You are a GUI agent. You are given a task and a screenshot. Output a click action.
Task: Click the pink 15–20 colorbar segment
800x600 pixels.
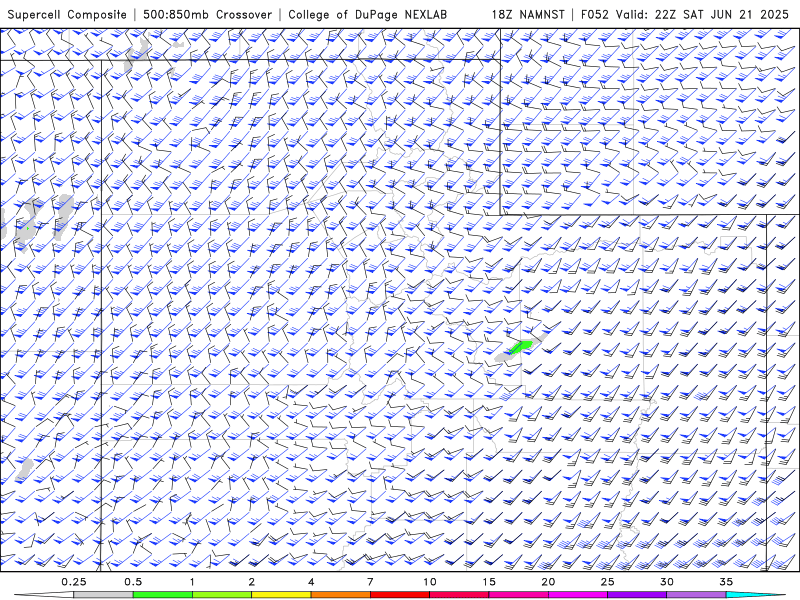[518, 595]
